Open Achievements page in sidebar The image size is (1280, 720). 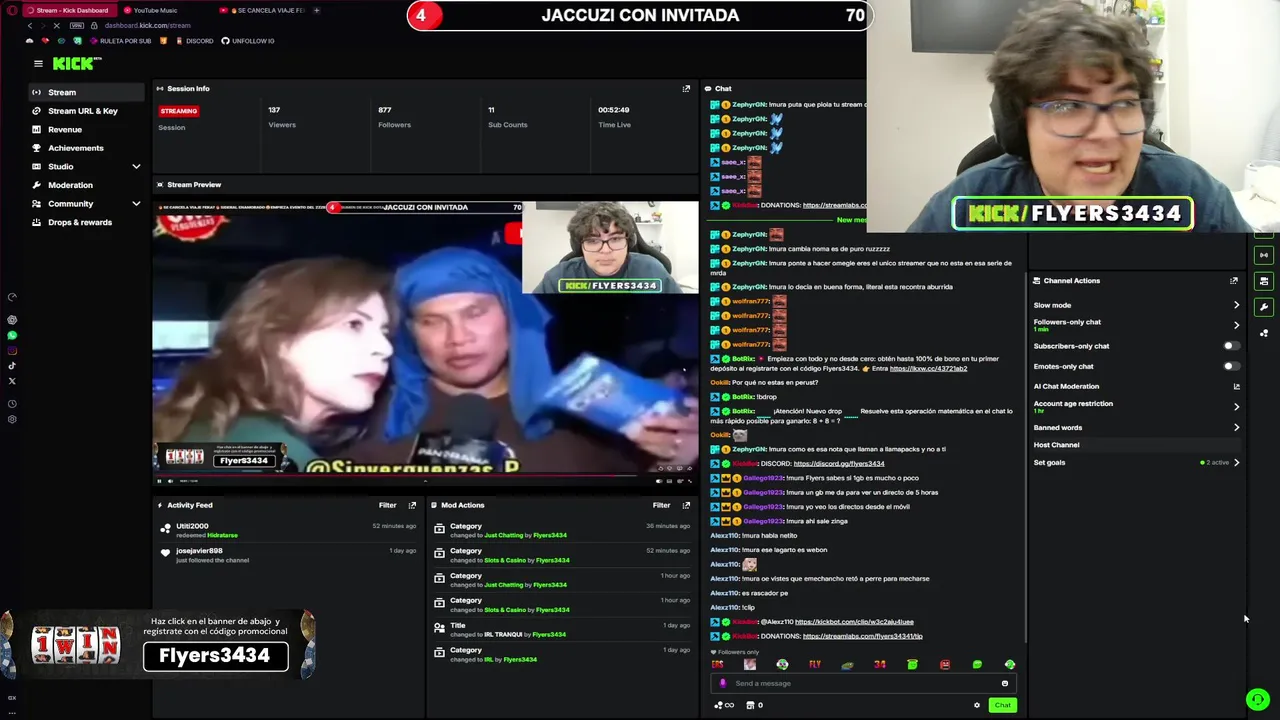(86, 148)
